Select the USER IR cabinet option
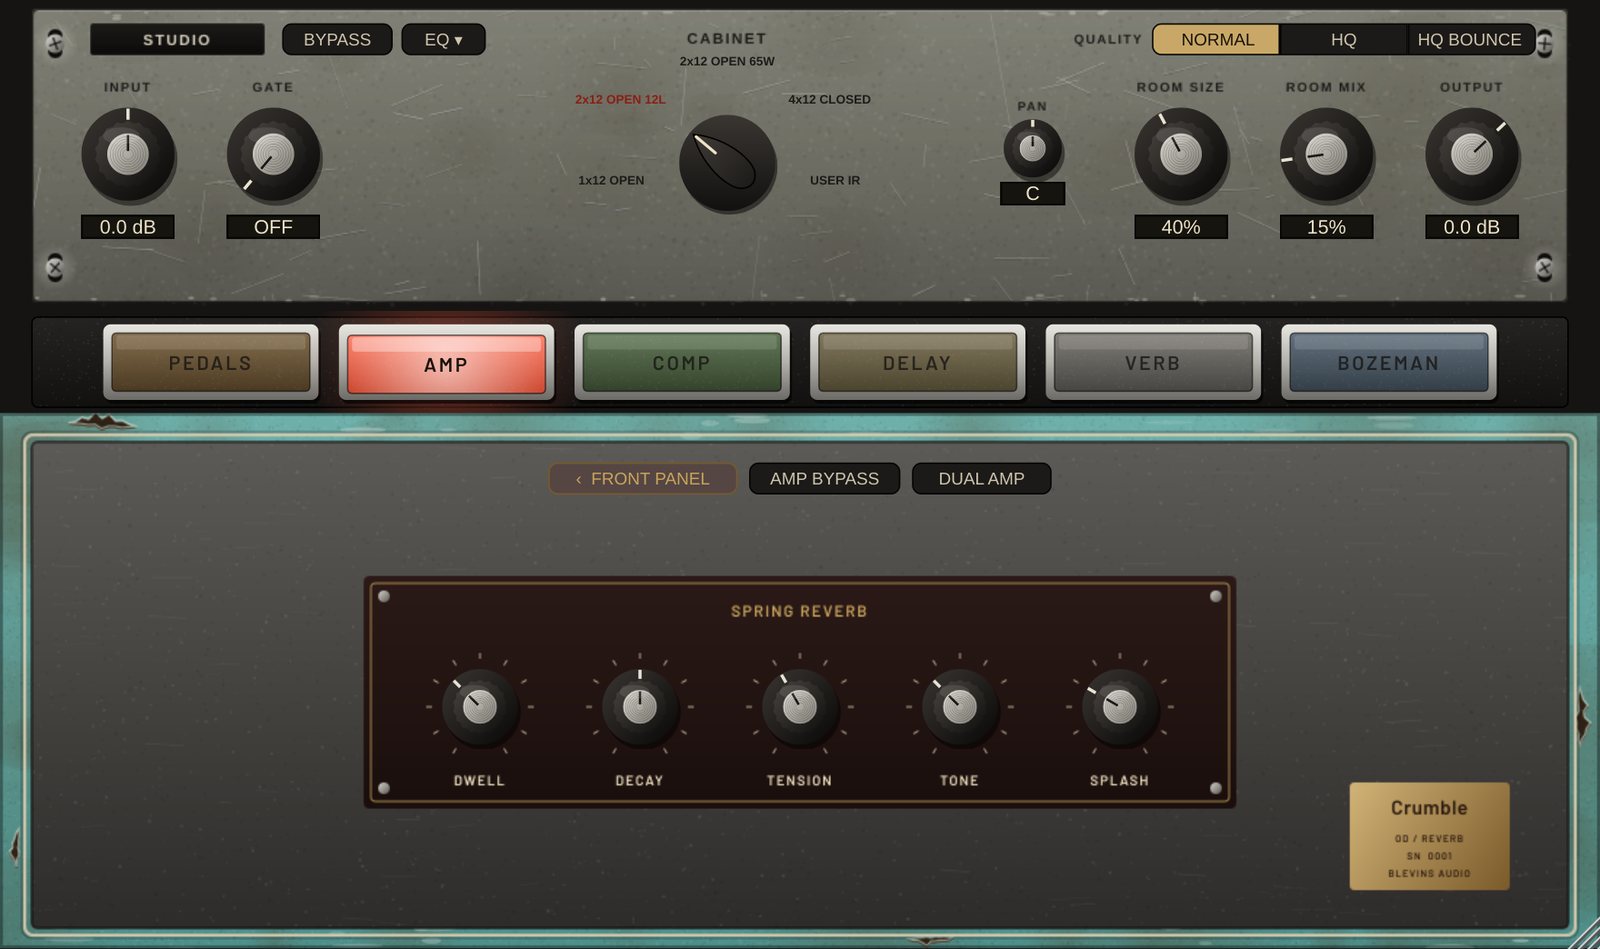This screenshot has height=949, width=1600. click(x=835, y=180)
